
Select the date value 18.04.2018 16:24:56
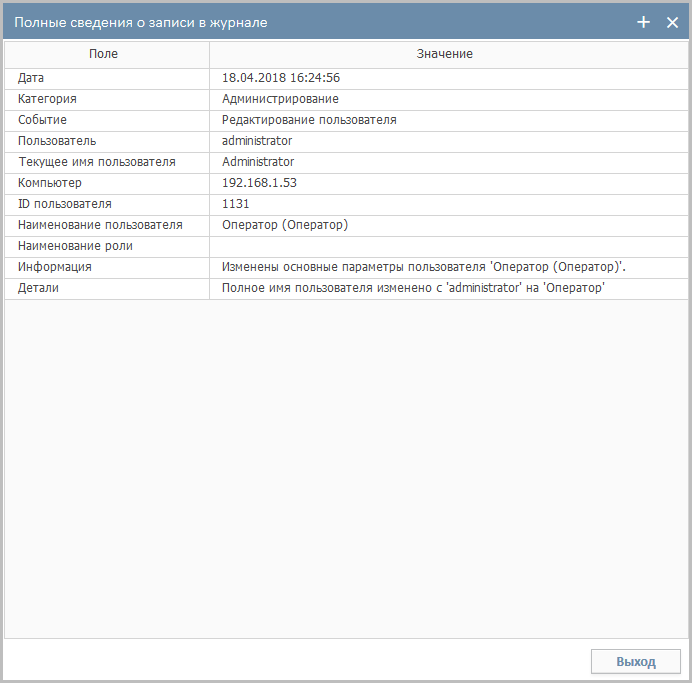click(x=281, y=78)
